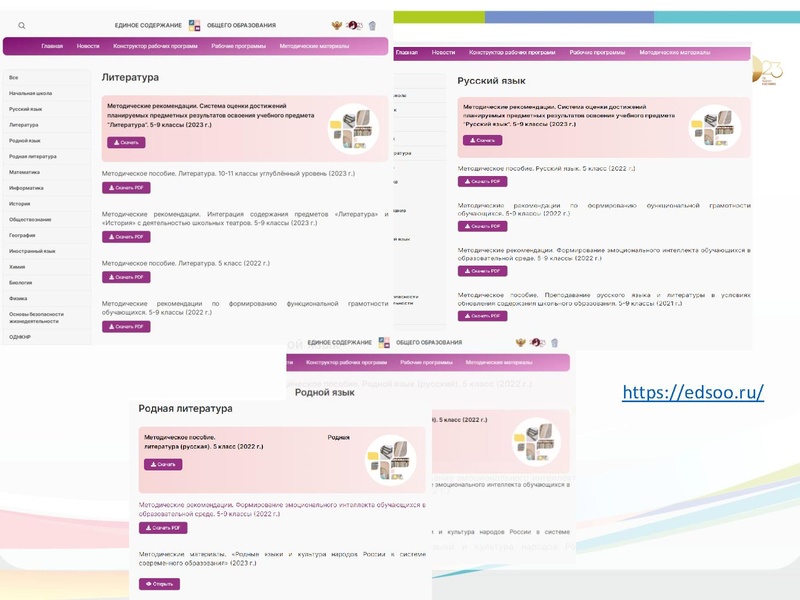This screenshot has height=600, width=800.
Task: Follow the https://edsoo.ru/ hyperlink
Action: [x=692, y=392]
